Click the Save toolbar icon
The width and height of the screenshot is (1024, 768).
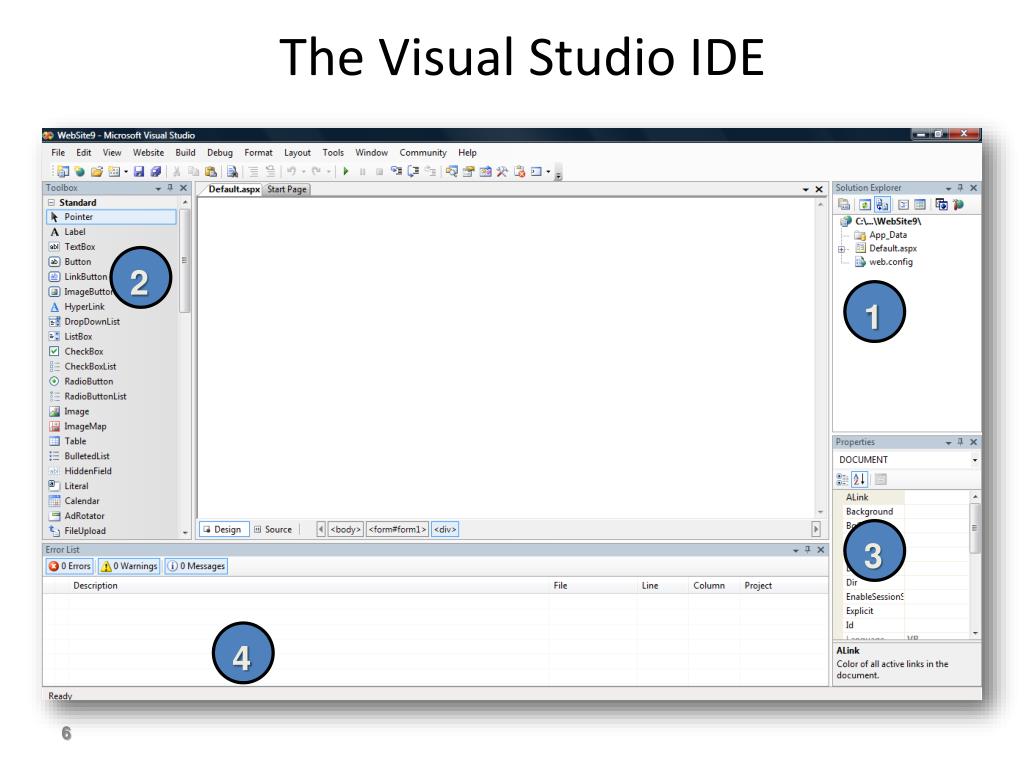[x=138, y=172]
